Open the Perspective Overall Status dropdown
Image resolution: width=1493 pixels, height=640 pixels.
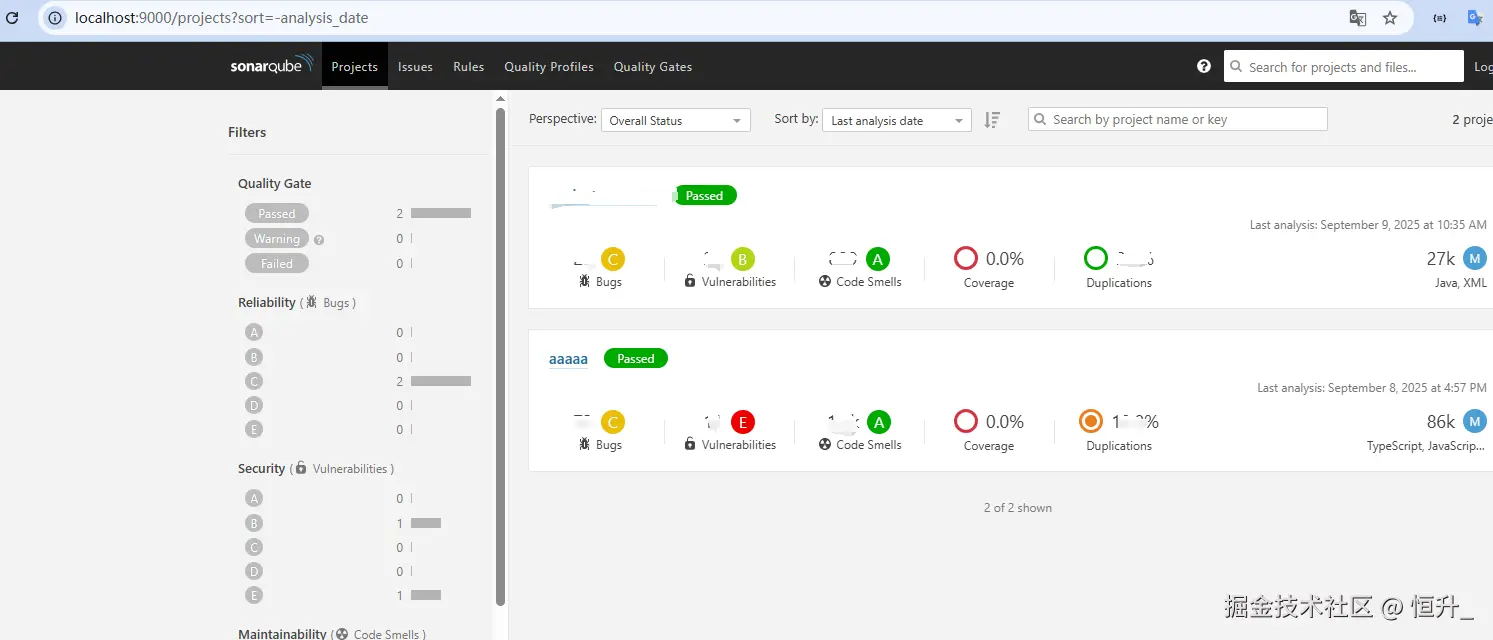point(676,120)
